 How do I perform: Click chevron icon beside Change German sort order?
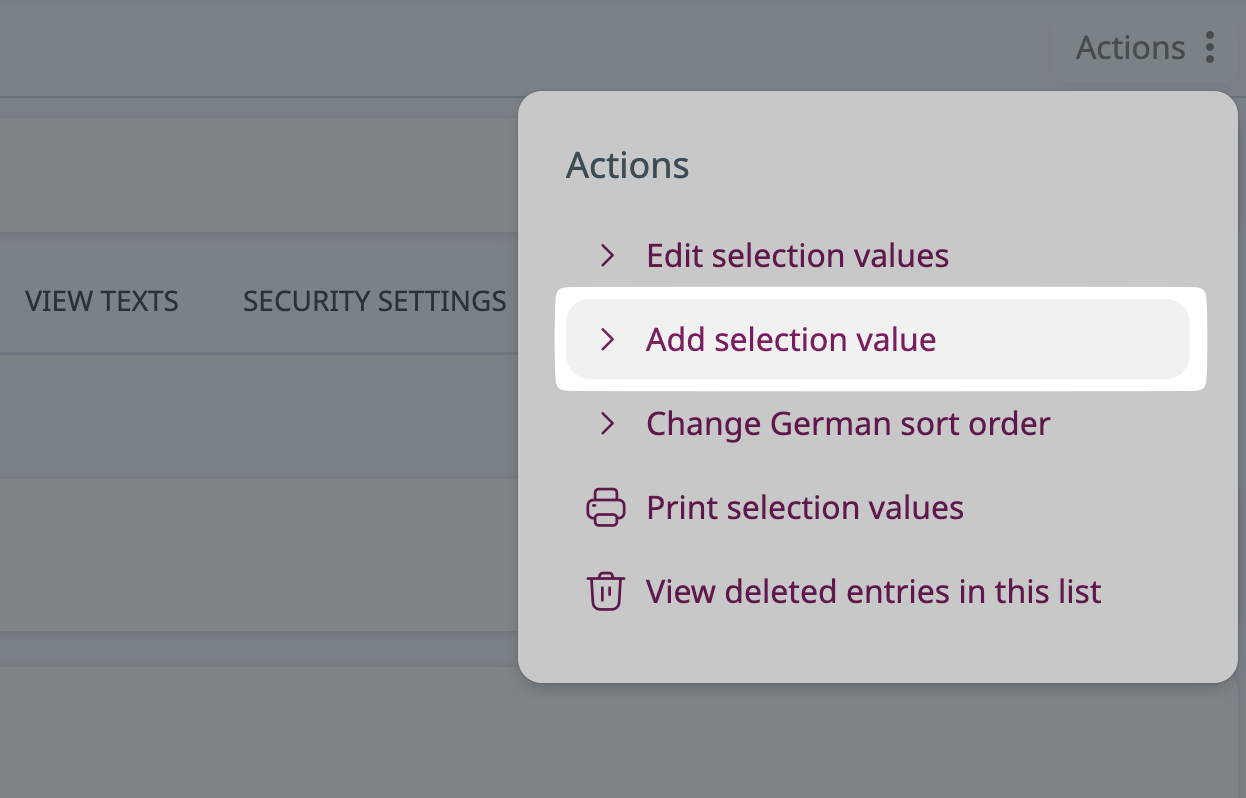607,423
